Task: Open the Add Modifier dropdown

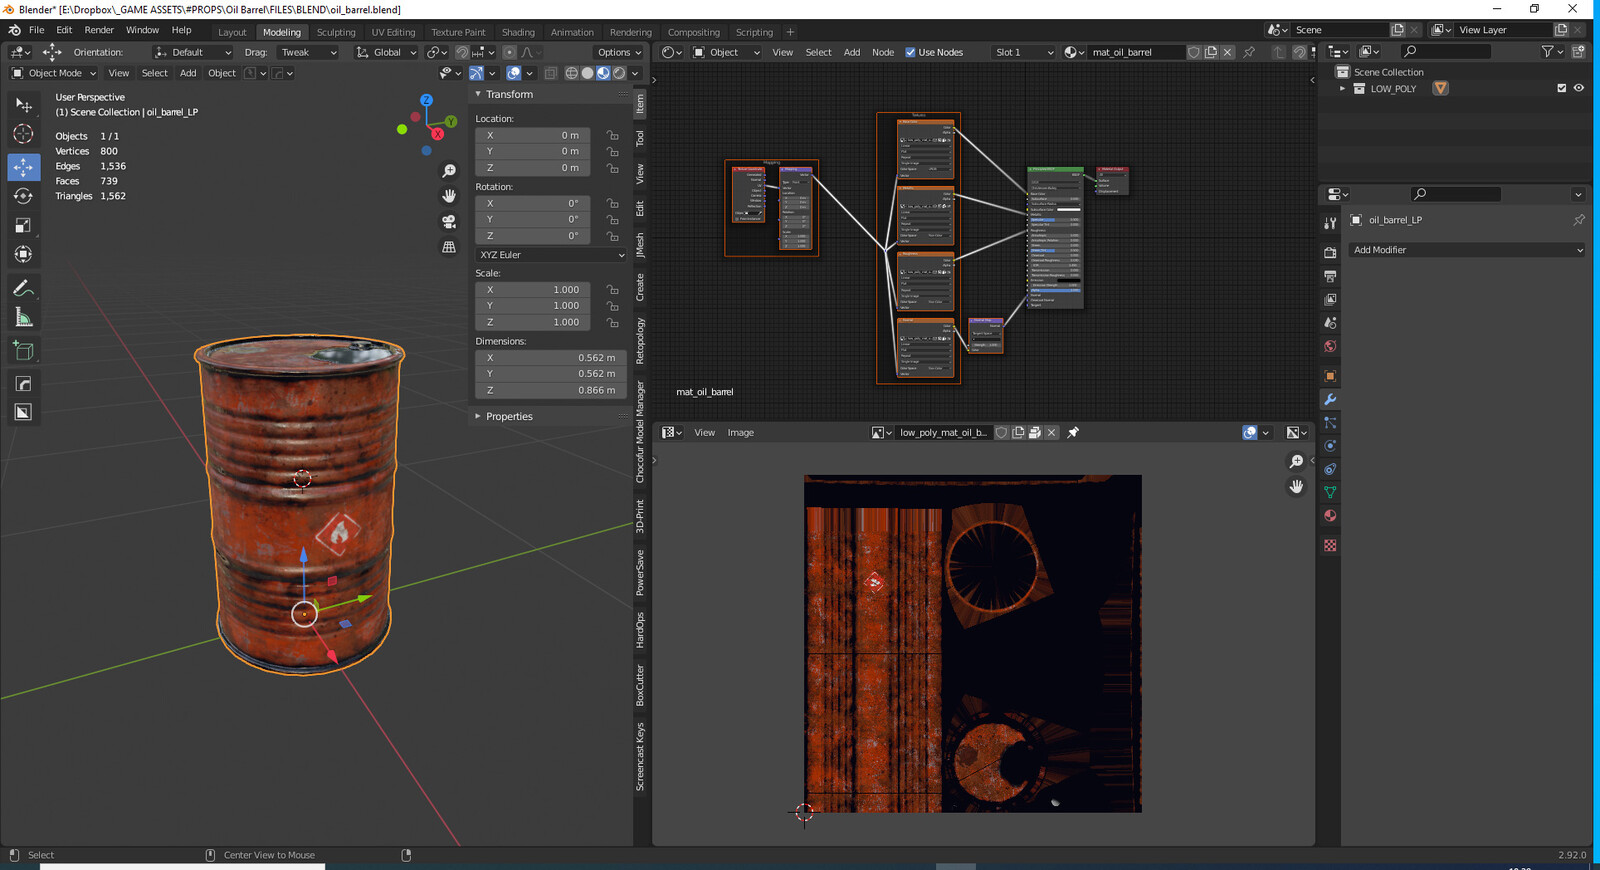Action: tap(1467, 250)
